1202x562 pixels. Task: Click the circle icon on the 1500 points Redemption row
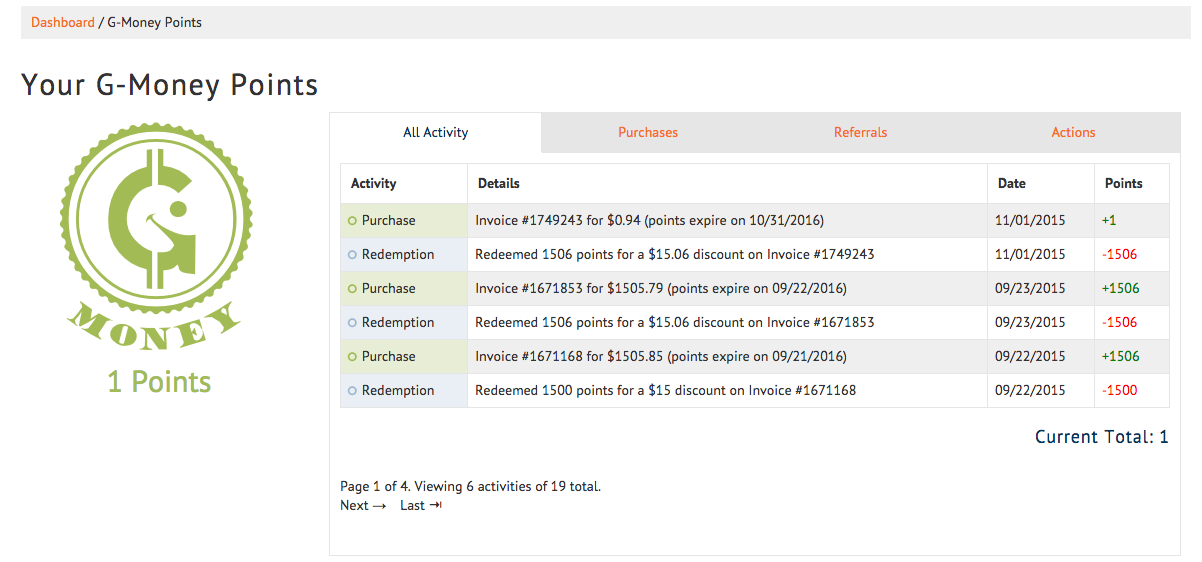tap(352, 391)
